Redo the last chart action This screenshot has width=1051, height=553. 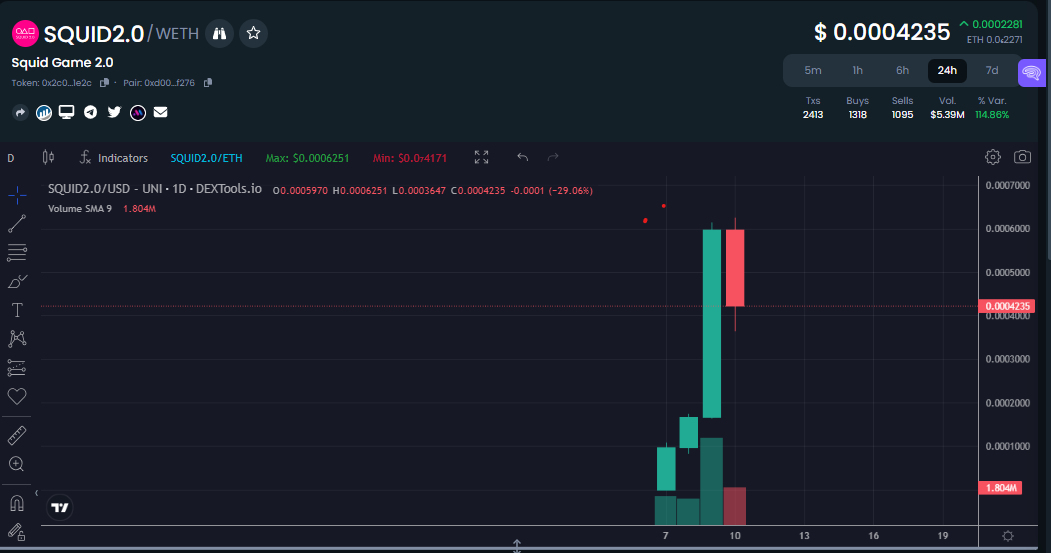553,158
